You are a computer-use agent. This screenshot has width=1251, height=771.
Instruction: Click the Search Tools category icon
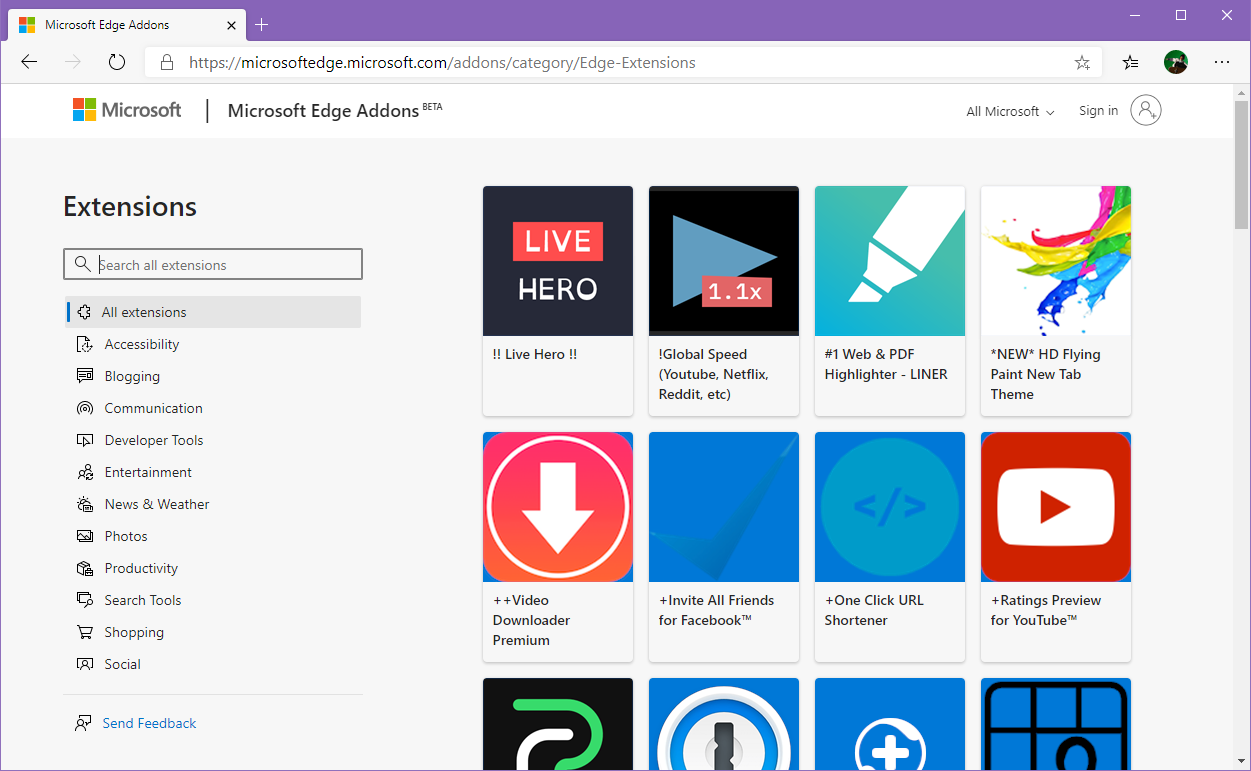[85, 600]
